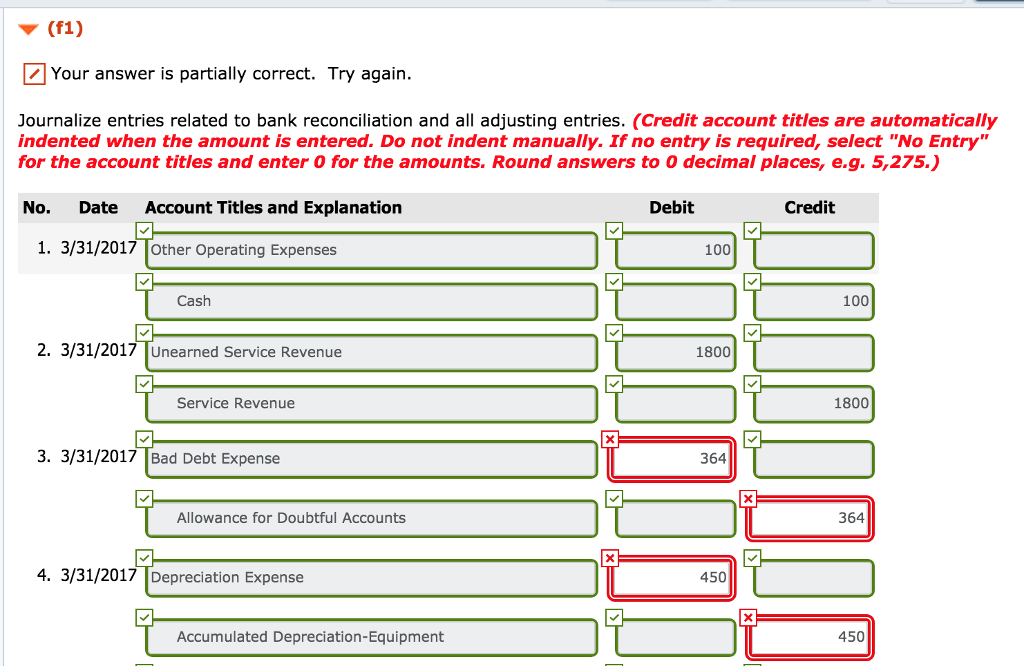The width and height of the screenshot is (1024, 666).
Task: Click the empty credit field for entry 1
Action: tap(809, 250)
